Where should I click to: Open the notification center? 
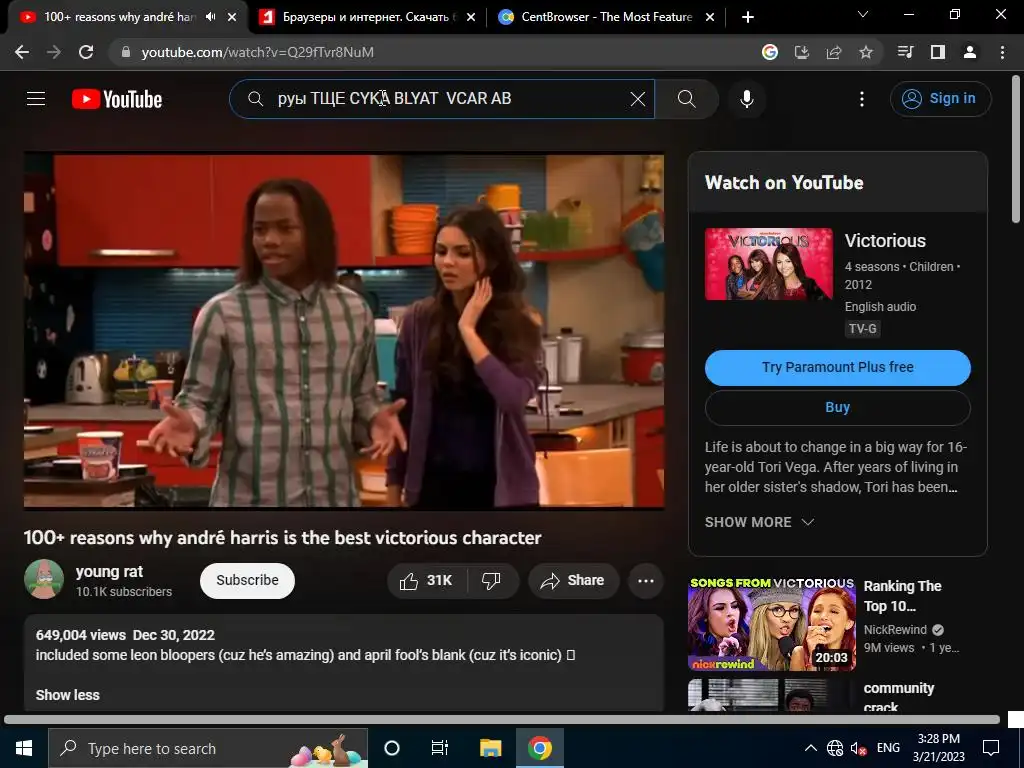click(991, 748)
